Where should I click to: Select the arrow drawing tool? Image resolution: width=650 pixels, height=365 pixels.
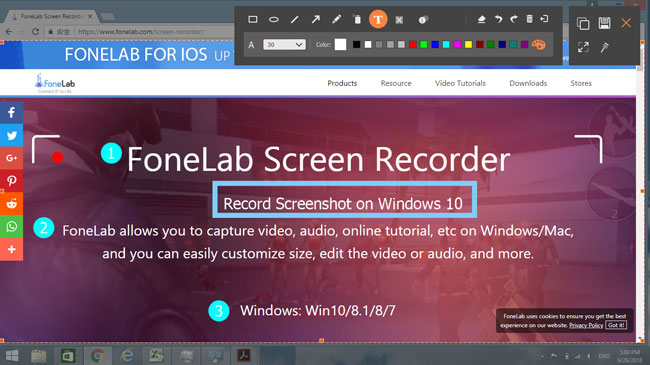(x=315, y=19)
